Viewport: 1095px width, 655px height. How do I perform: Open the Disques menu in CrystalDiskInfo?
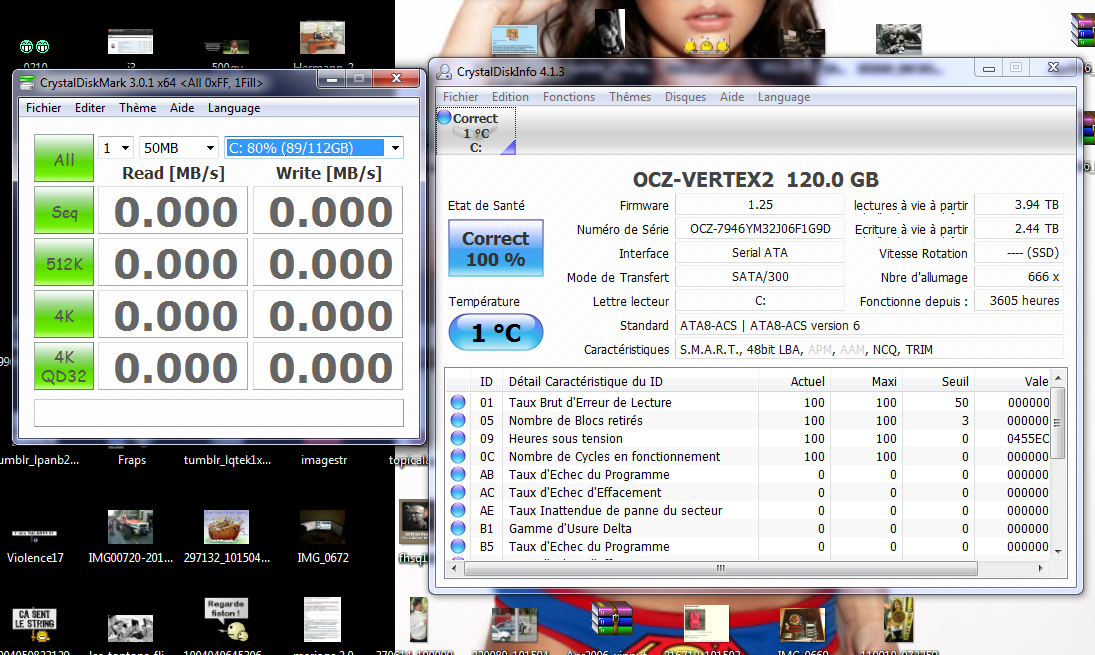pos(685,97)
